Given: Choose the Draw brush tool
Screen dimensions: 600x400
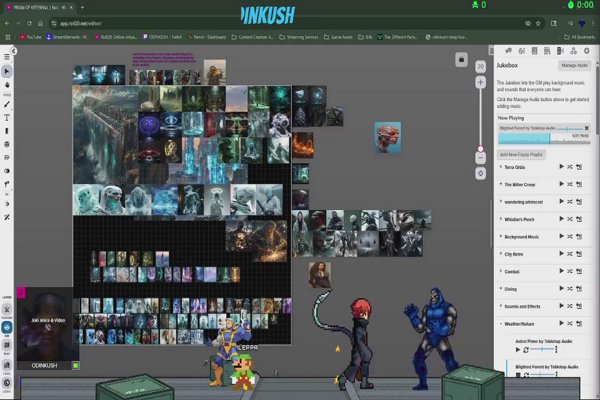Looking at the screenshot, I should pyautogui.click(x=7, y=104).
